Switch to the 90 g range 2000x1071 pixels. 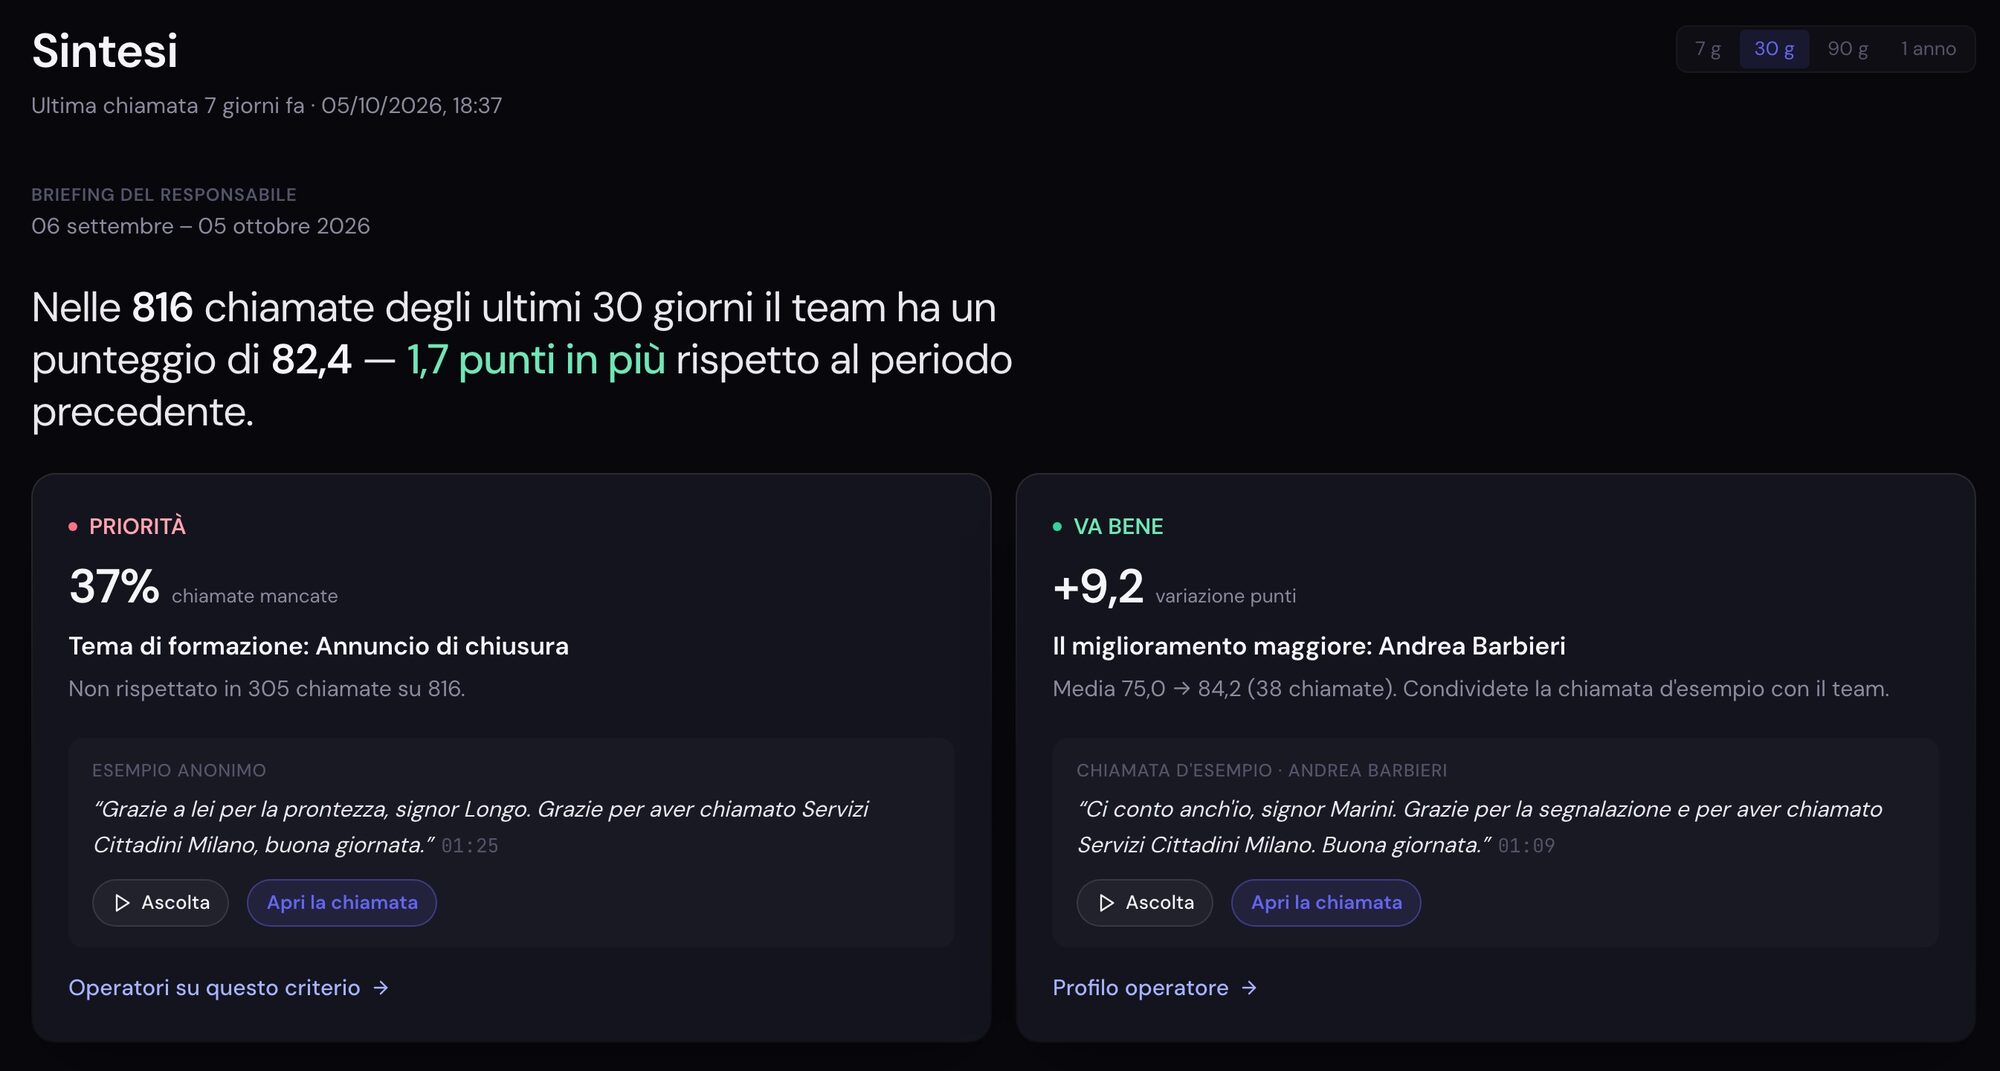point(1848,49)
